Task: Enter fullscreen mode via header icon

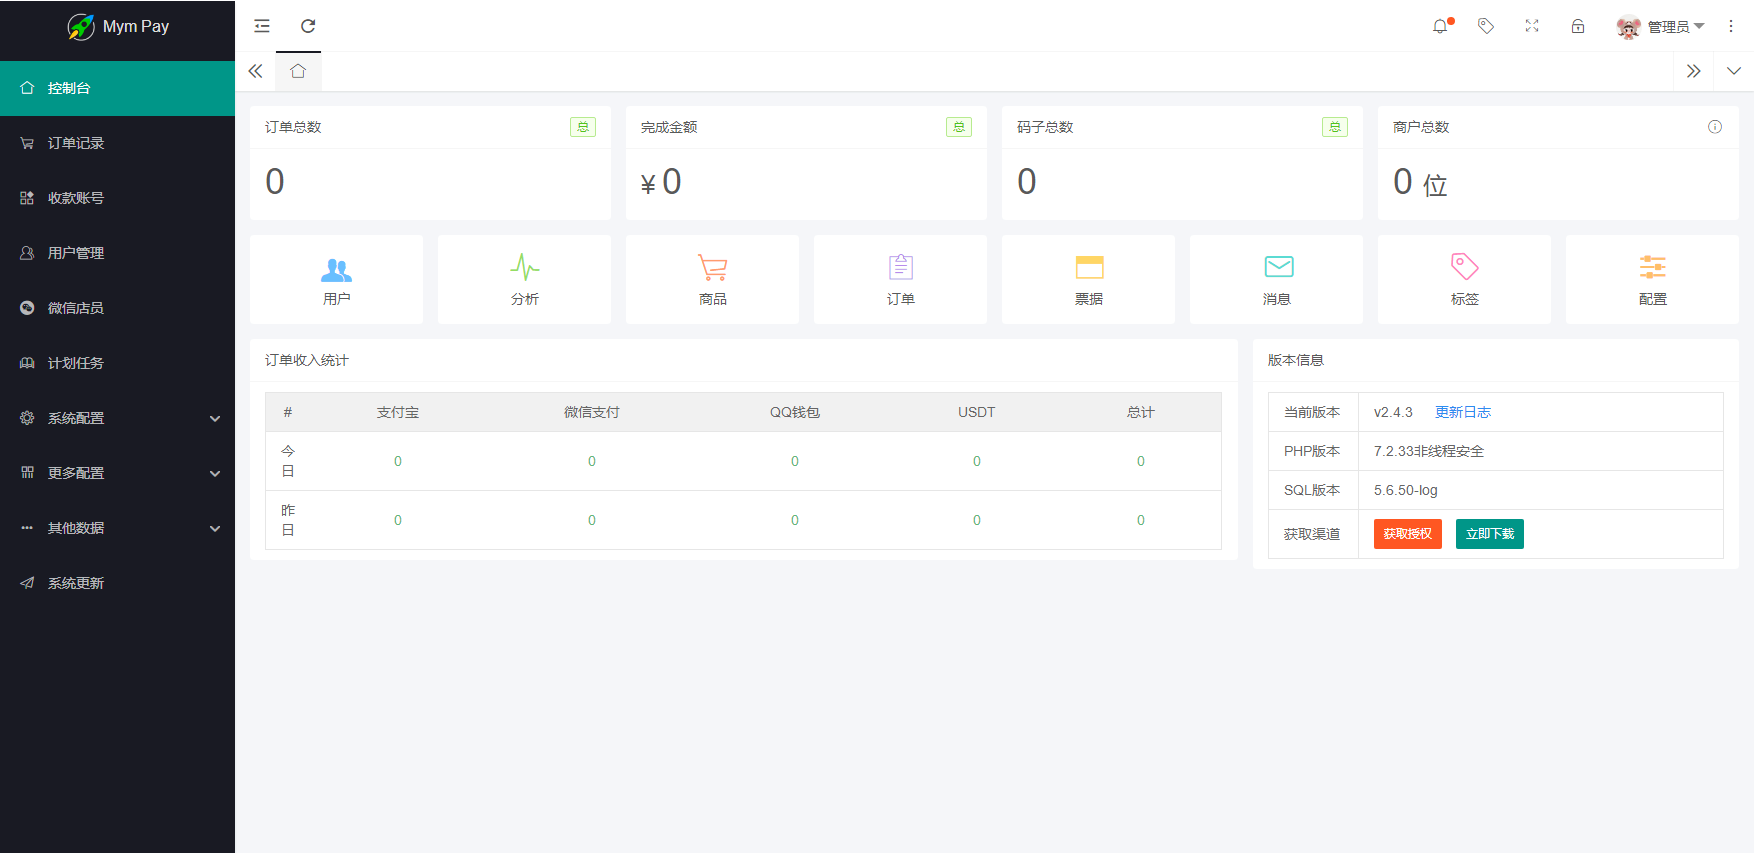Action: click(1532, 26)
